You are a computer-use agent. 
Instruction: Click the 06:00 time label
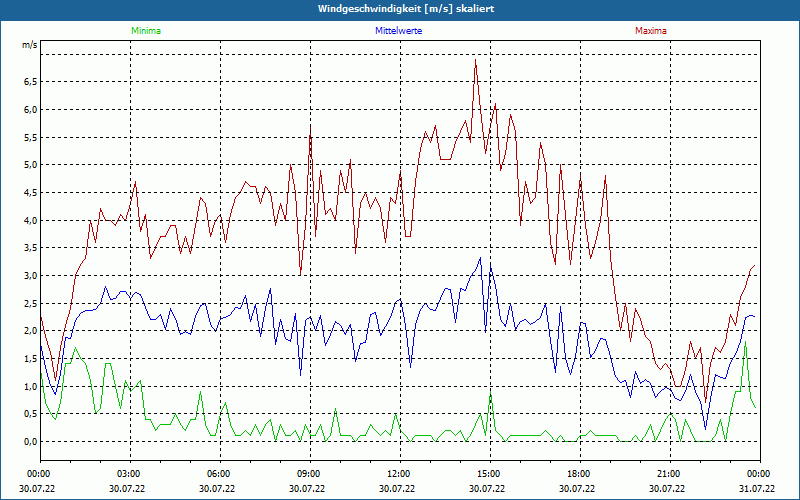[x=218, y=474]
